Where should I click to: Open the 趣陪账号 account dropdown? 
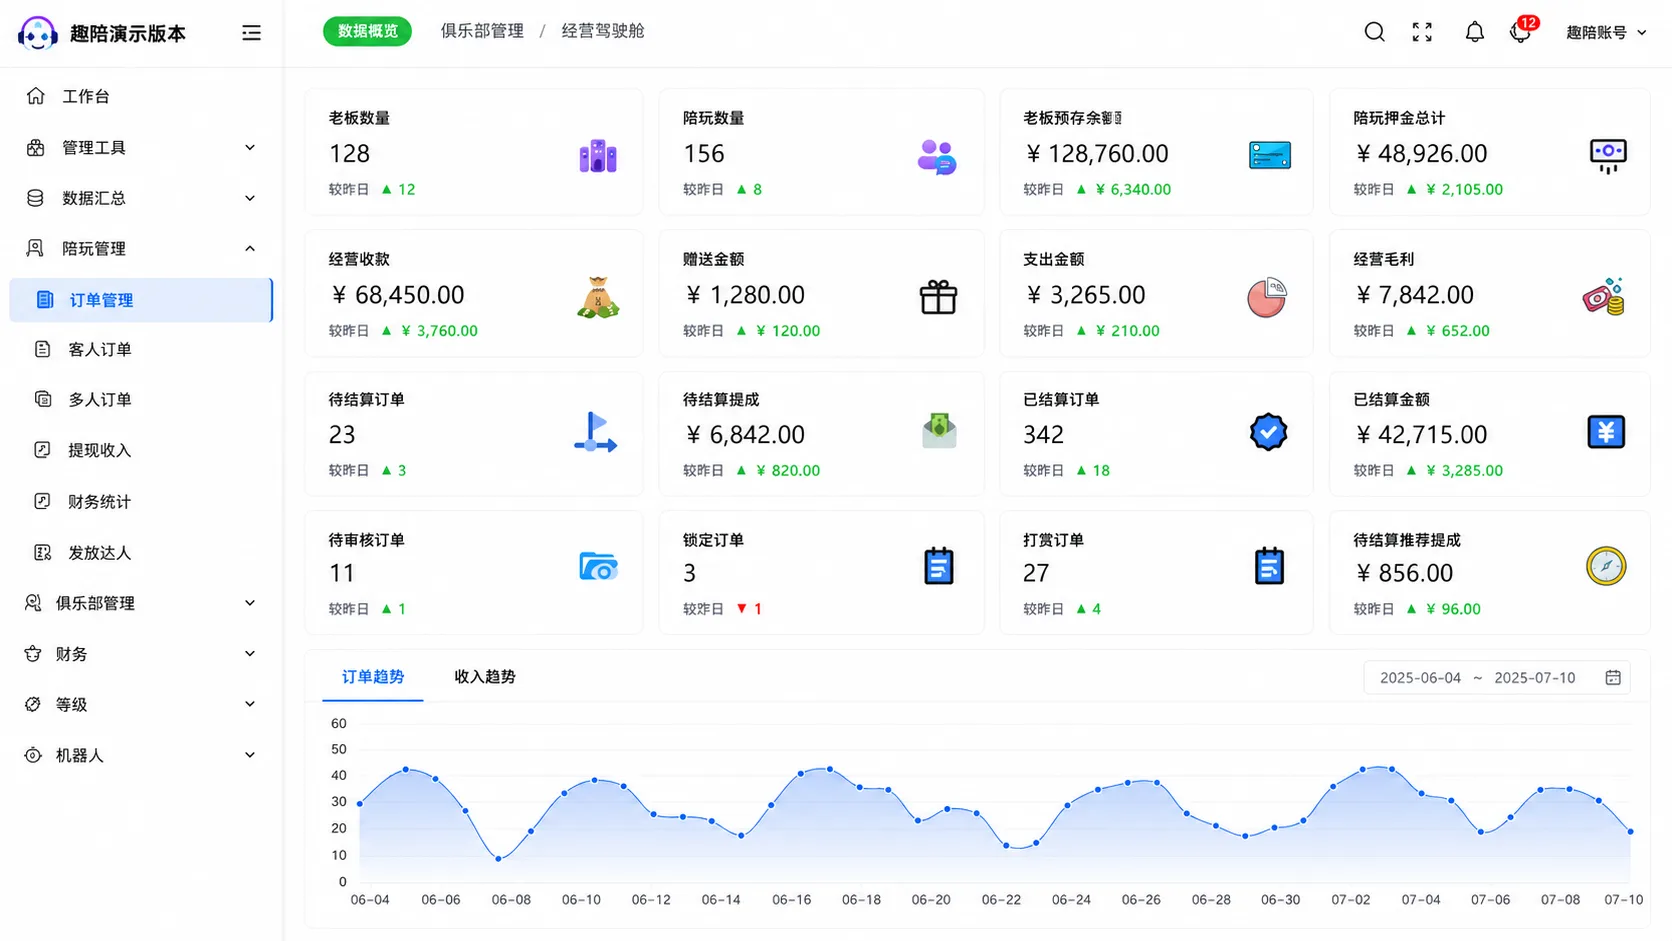point(1606,33)
